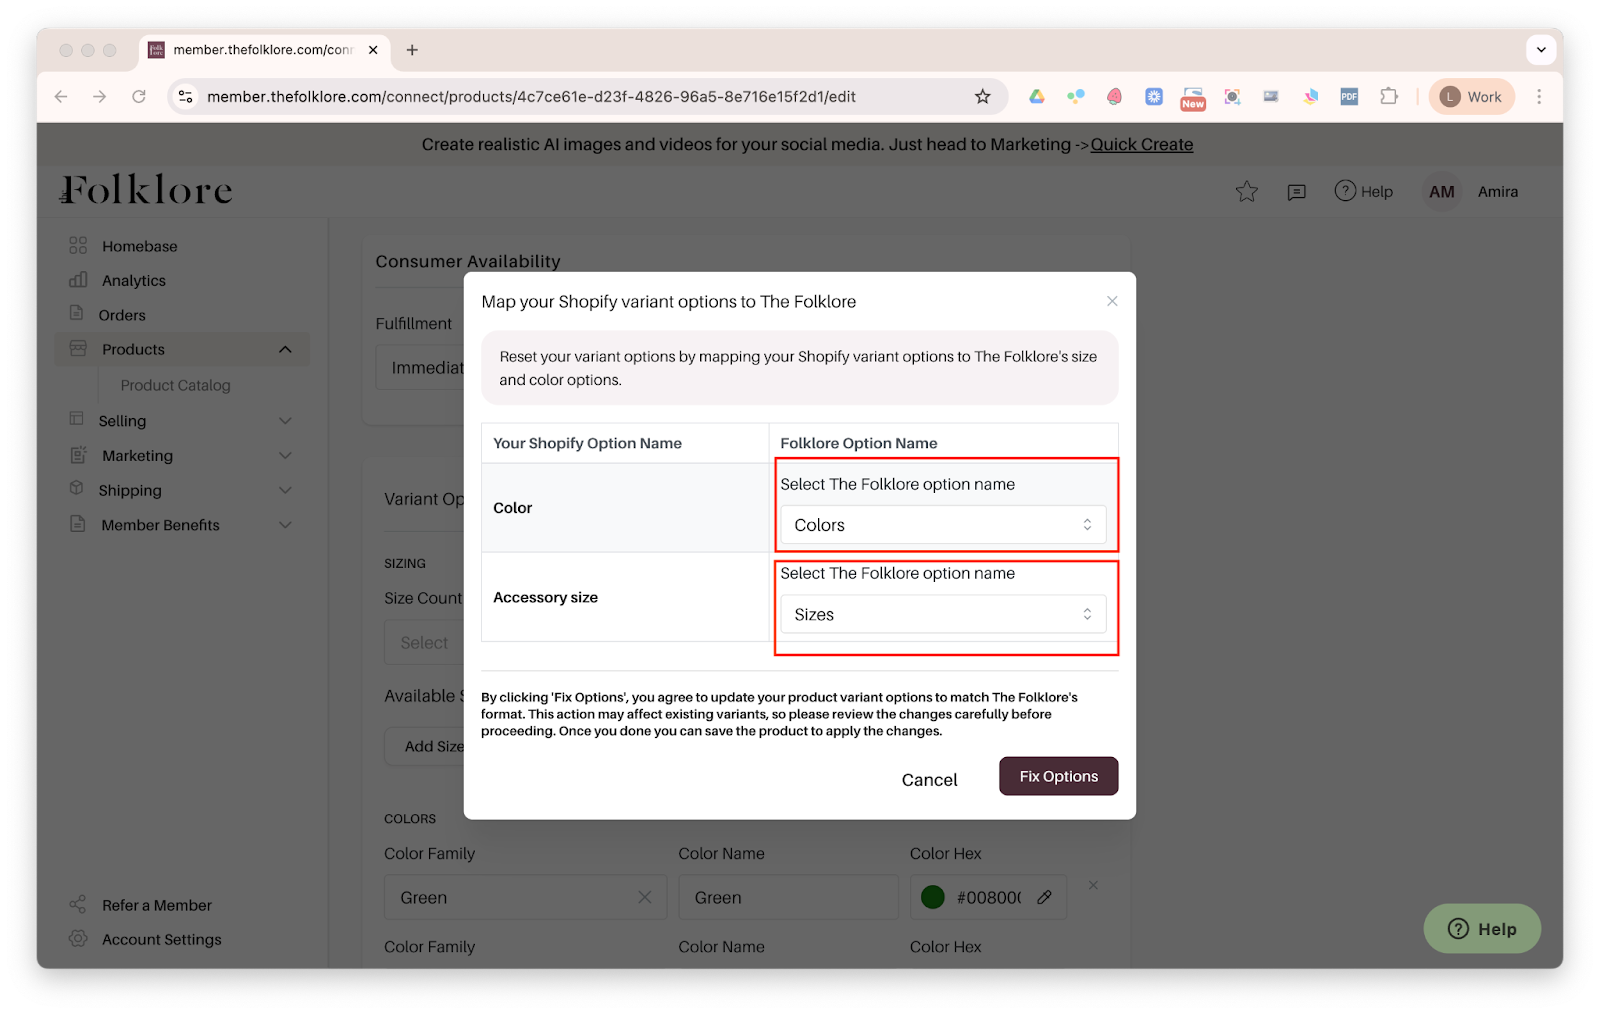Open the Sizes option dropdown
Viewport: 1600px width, 1014px height.
coord(943,614)
